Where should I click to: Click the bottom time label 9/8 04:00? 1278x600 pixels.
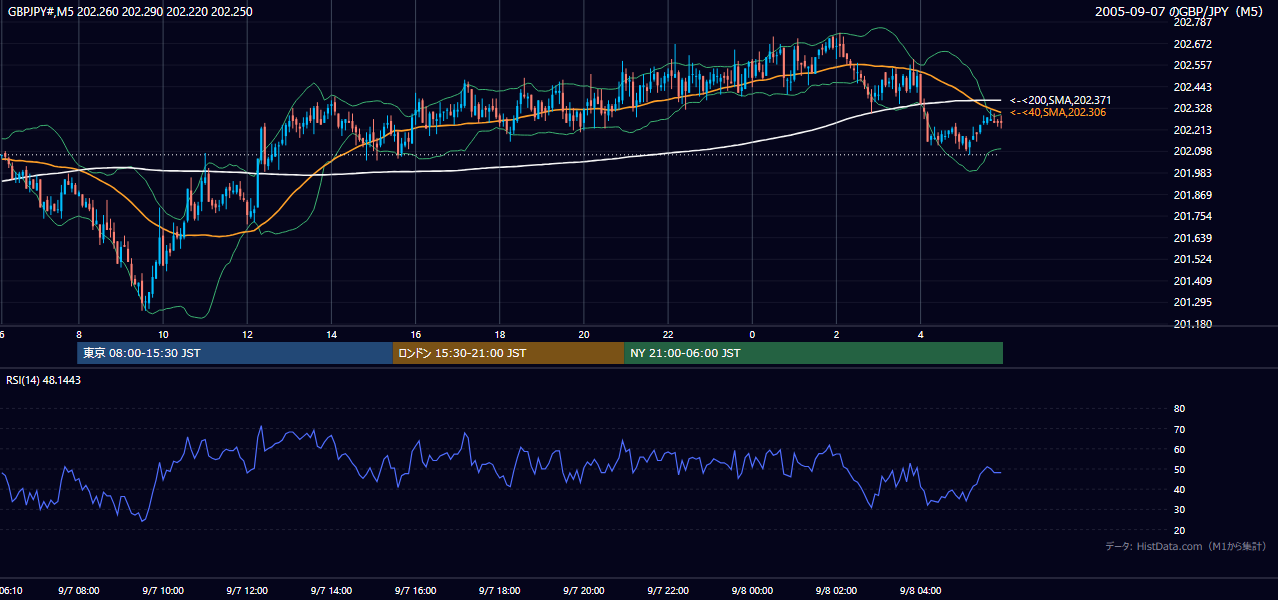click(920, 591)
